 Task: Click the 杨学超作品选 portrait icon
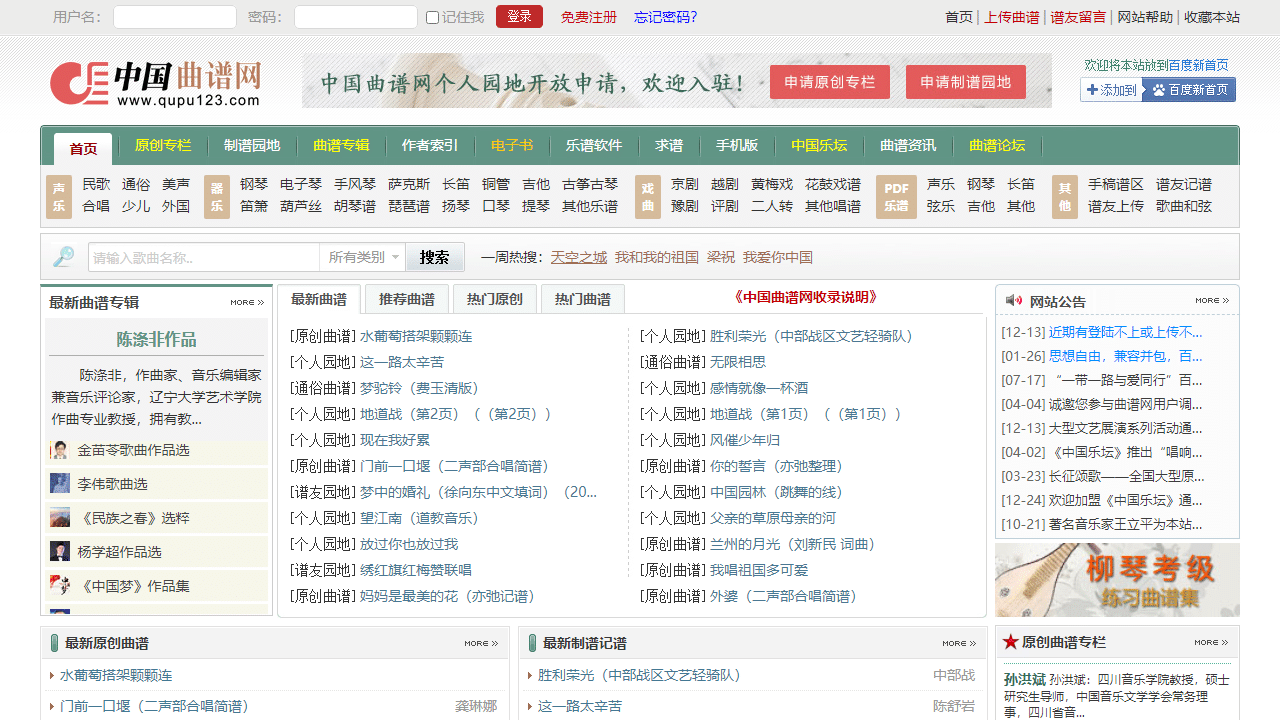(60, 552)
